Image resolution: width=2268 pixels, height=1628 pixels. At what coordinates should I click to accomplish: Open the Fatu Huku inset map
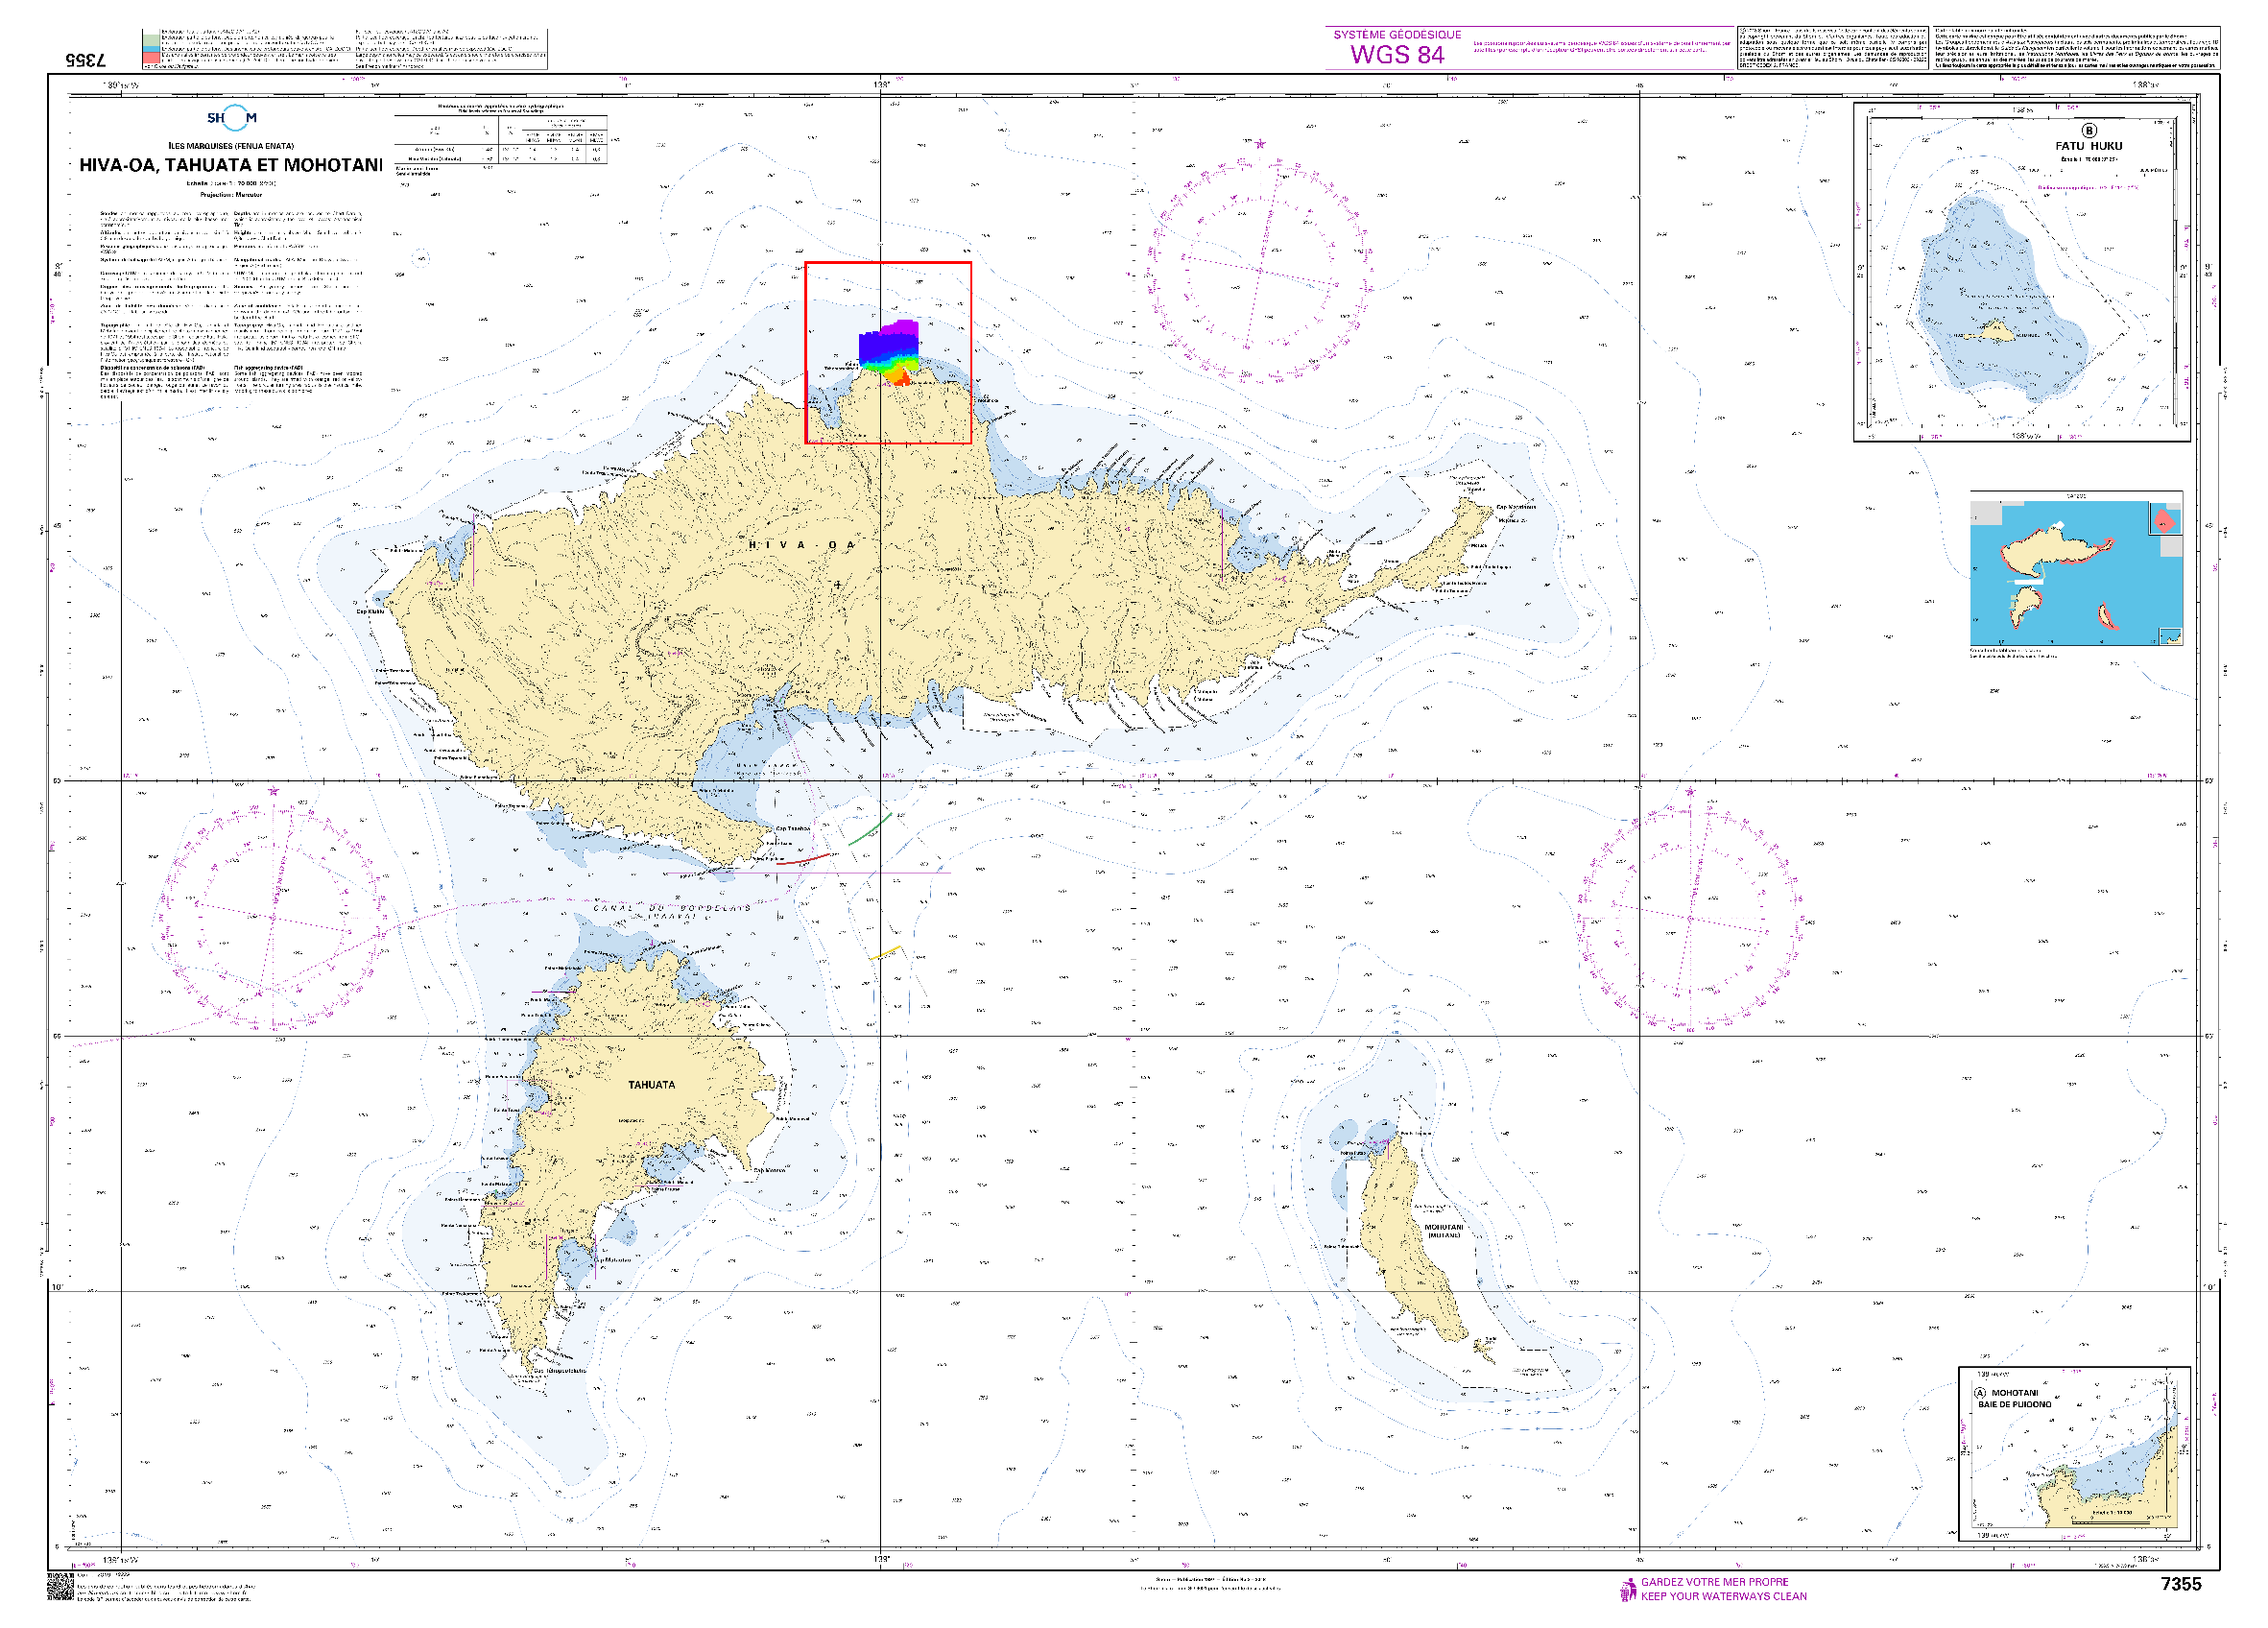click(x=2020, y=270)
